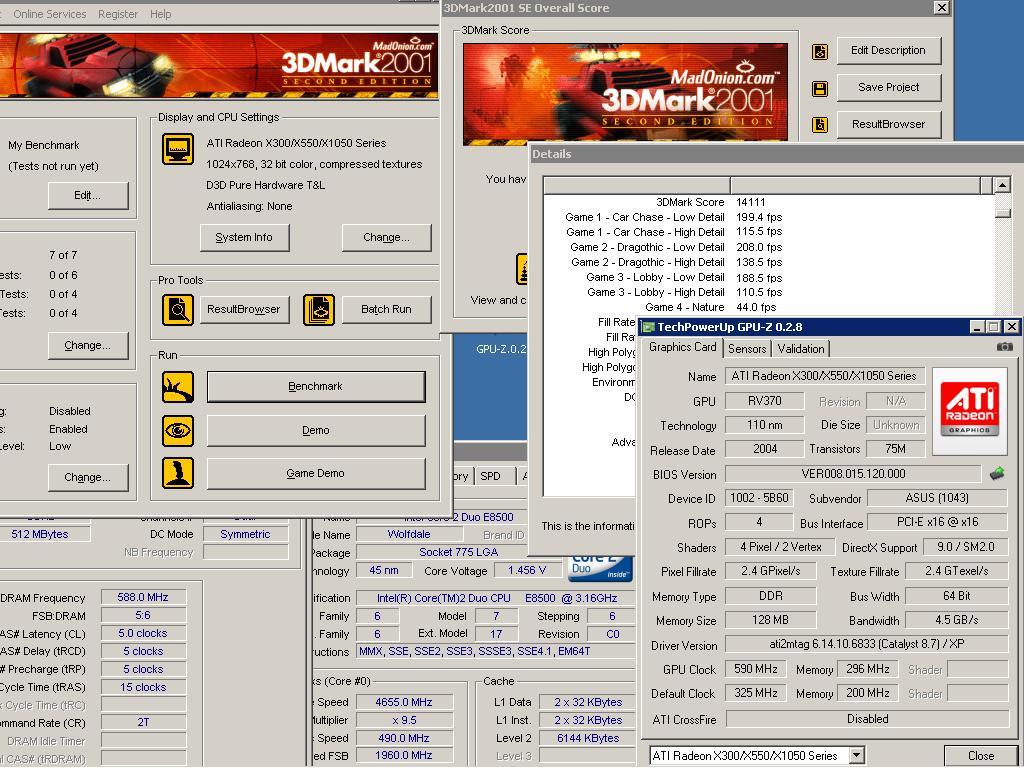Viewport: 1024px width, 768px height.
Task: Click the BIOS save chip icon in GPU-Z
Action: pyautogui.click(x=997, y=473)
